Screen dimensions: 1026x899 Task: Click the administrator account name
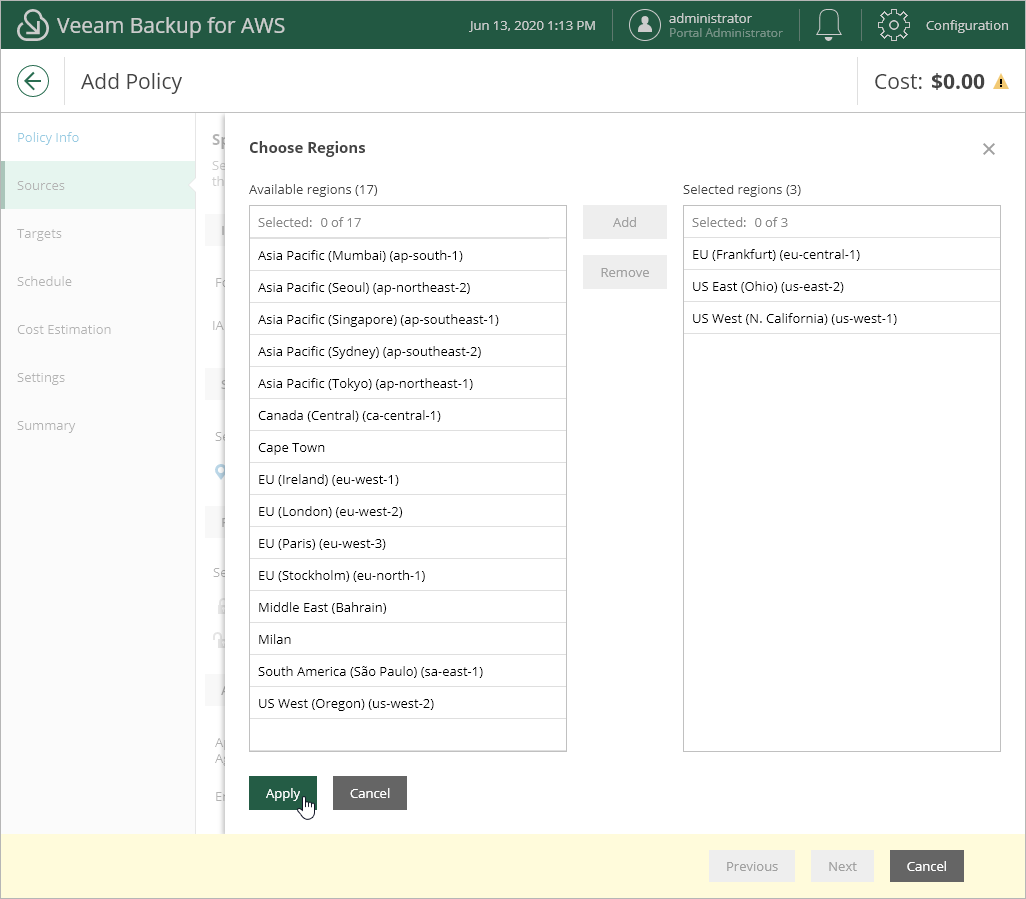tap(710, 18)
